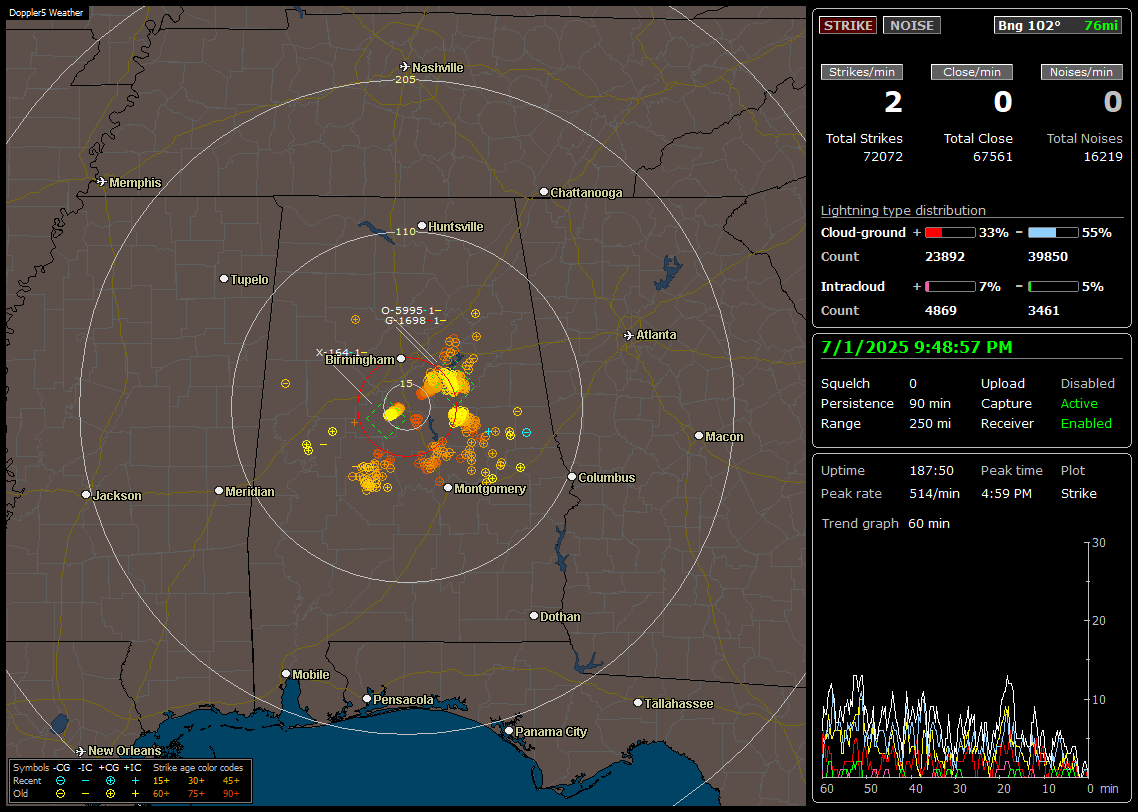Click storm cell label O-5995-1-
The image size is (1138, 812).
[x=411, y=311]
